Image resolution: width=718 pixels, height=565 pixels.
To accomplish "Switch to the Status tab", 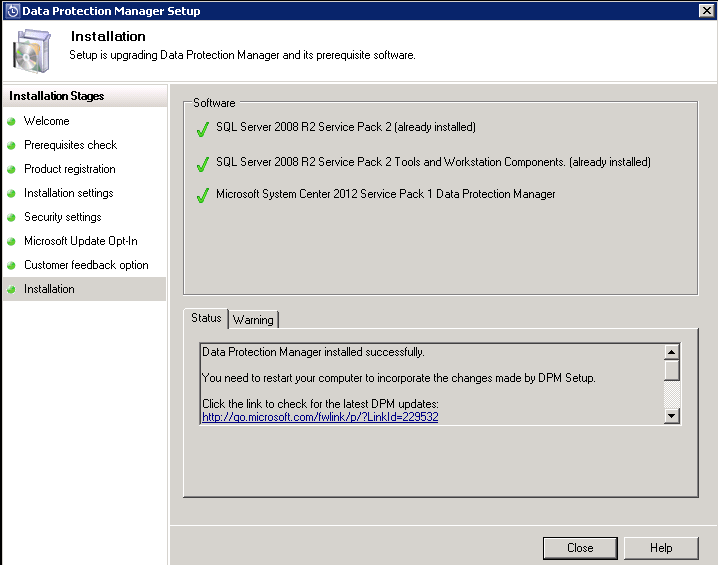I will (206, 318).
